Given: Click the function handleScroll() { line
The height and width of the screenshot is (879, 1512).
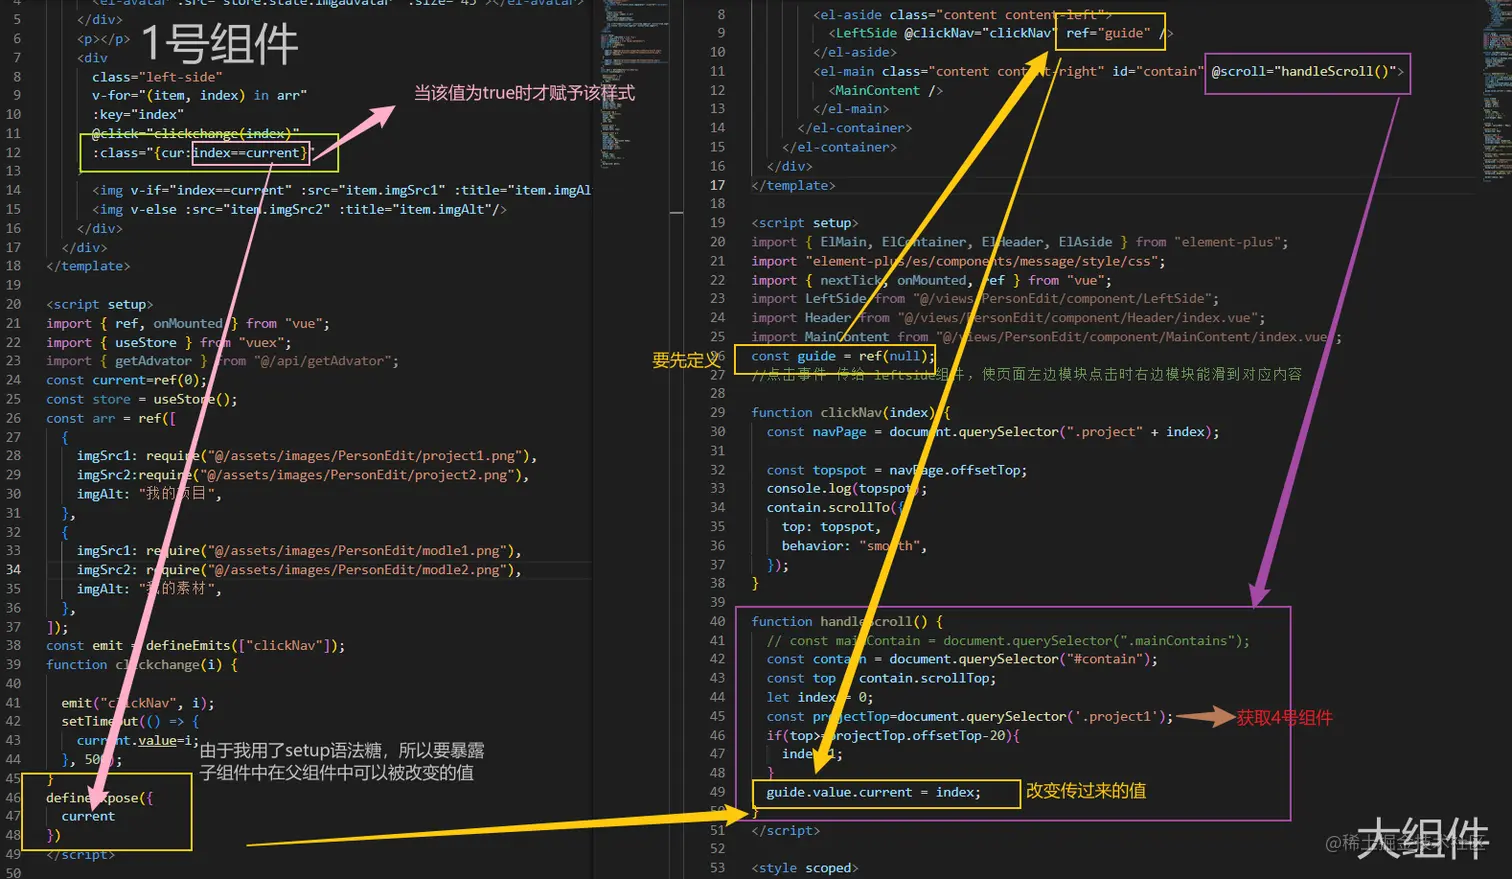Looking at the screenshot, I should click(x=847, y=622).
